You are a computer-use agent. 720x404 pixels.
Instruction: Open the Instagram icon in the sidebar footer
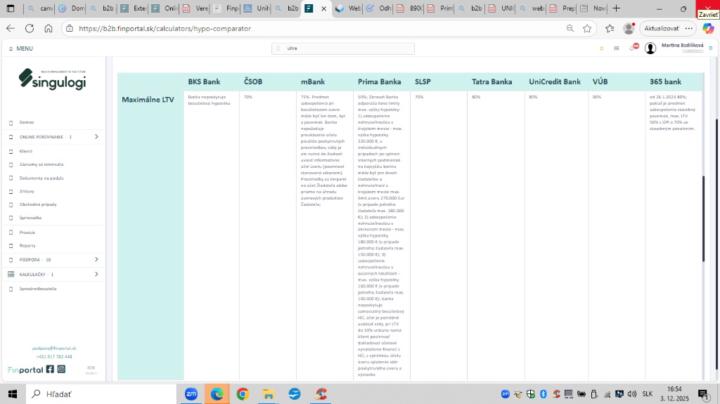coord(61,369)
